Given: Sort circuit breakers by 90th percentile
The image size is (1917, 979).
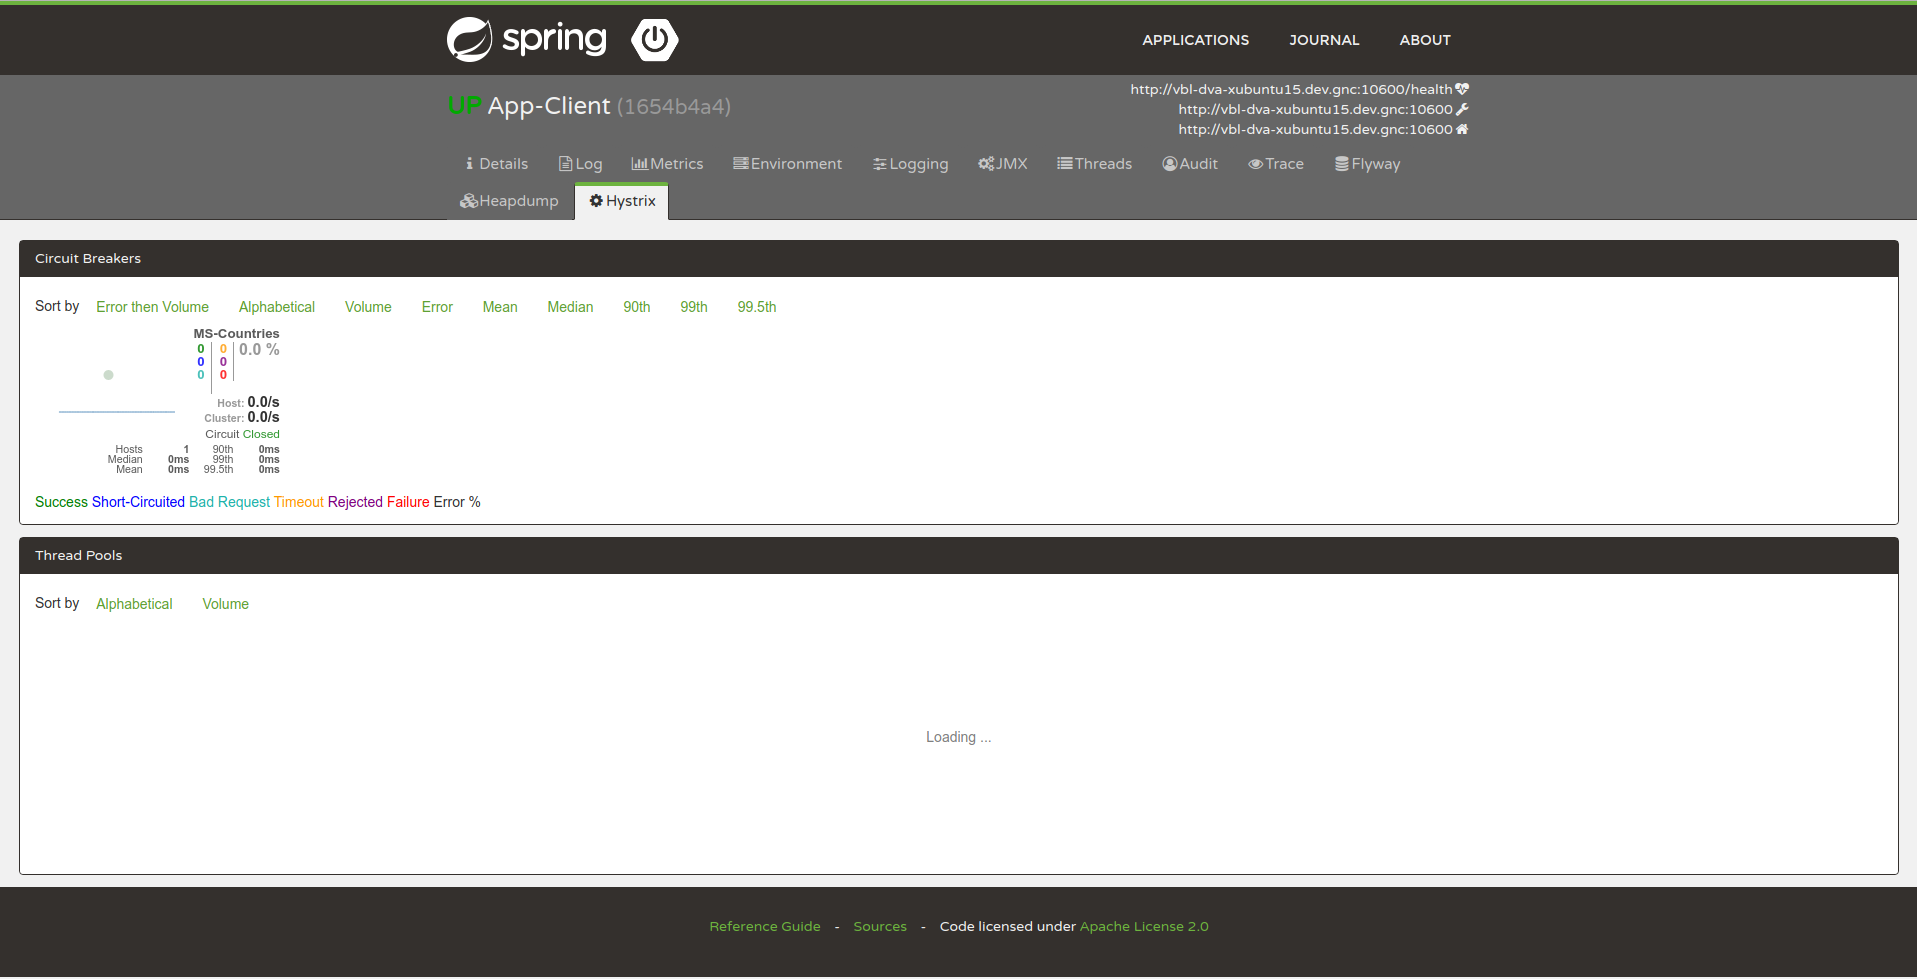Looking at the screenshot, I should pyautogui.click(x=637, y=307).
